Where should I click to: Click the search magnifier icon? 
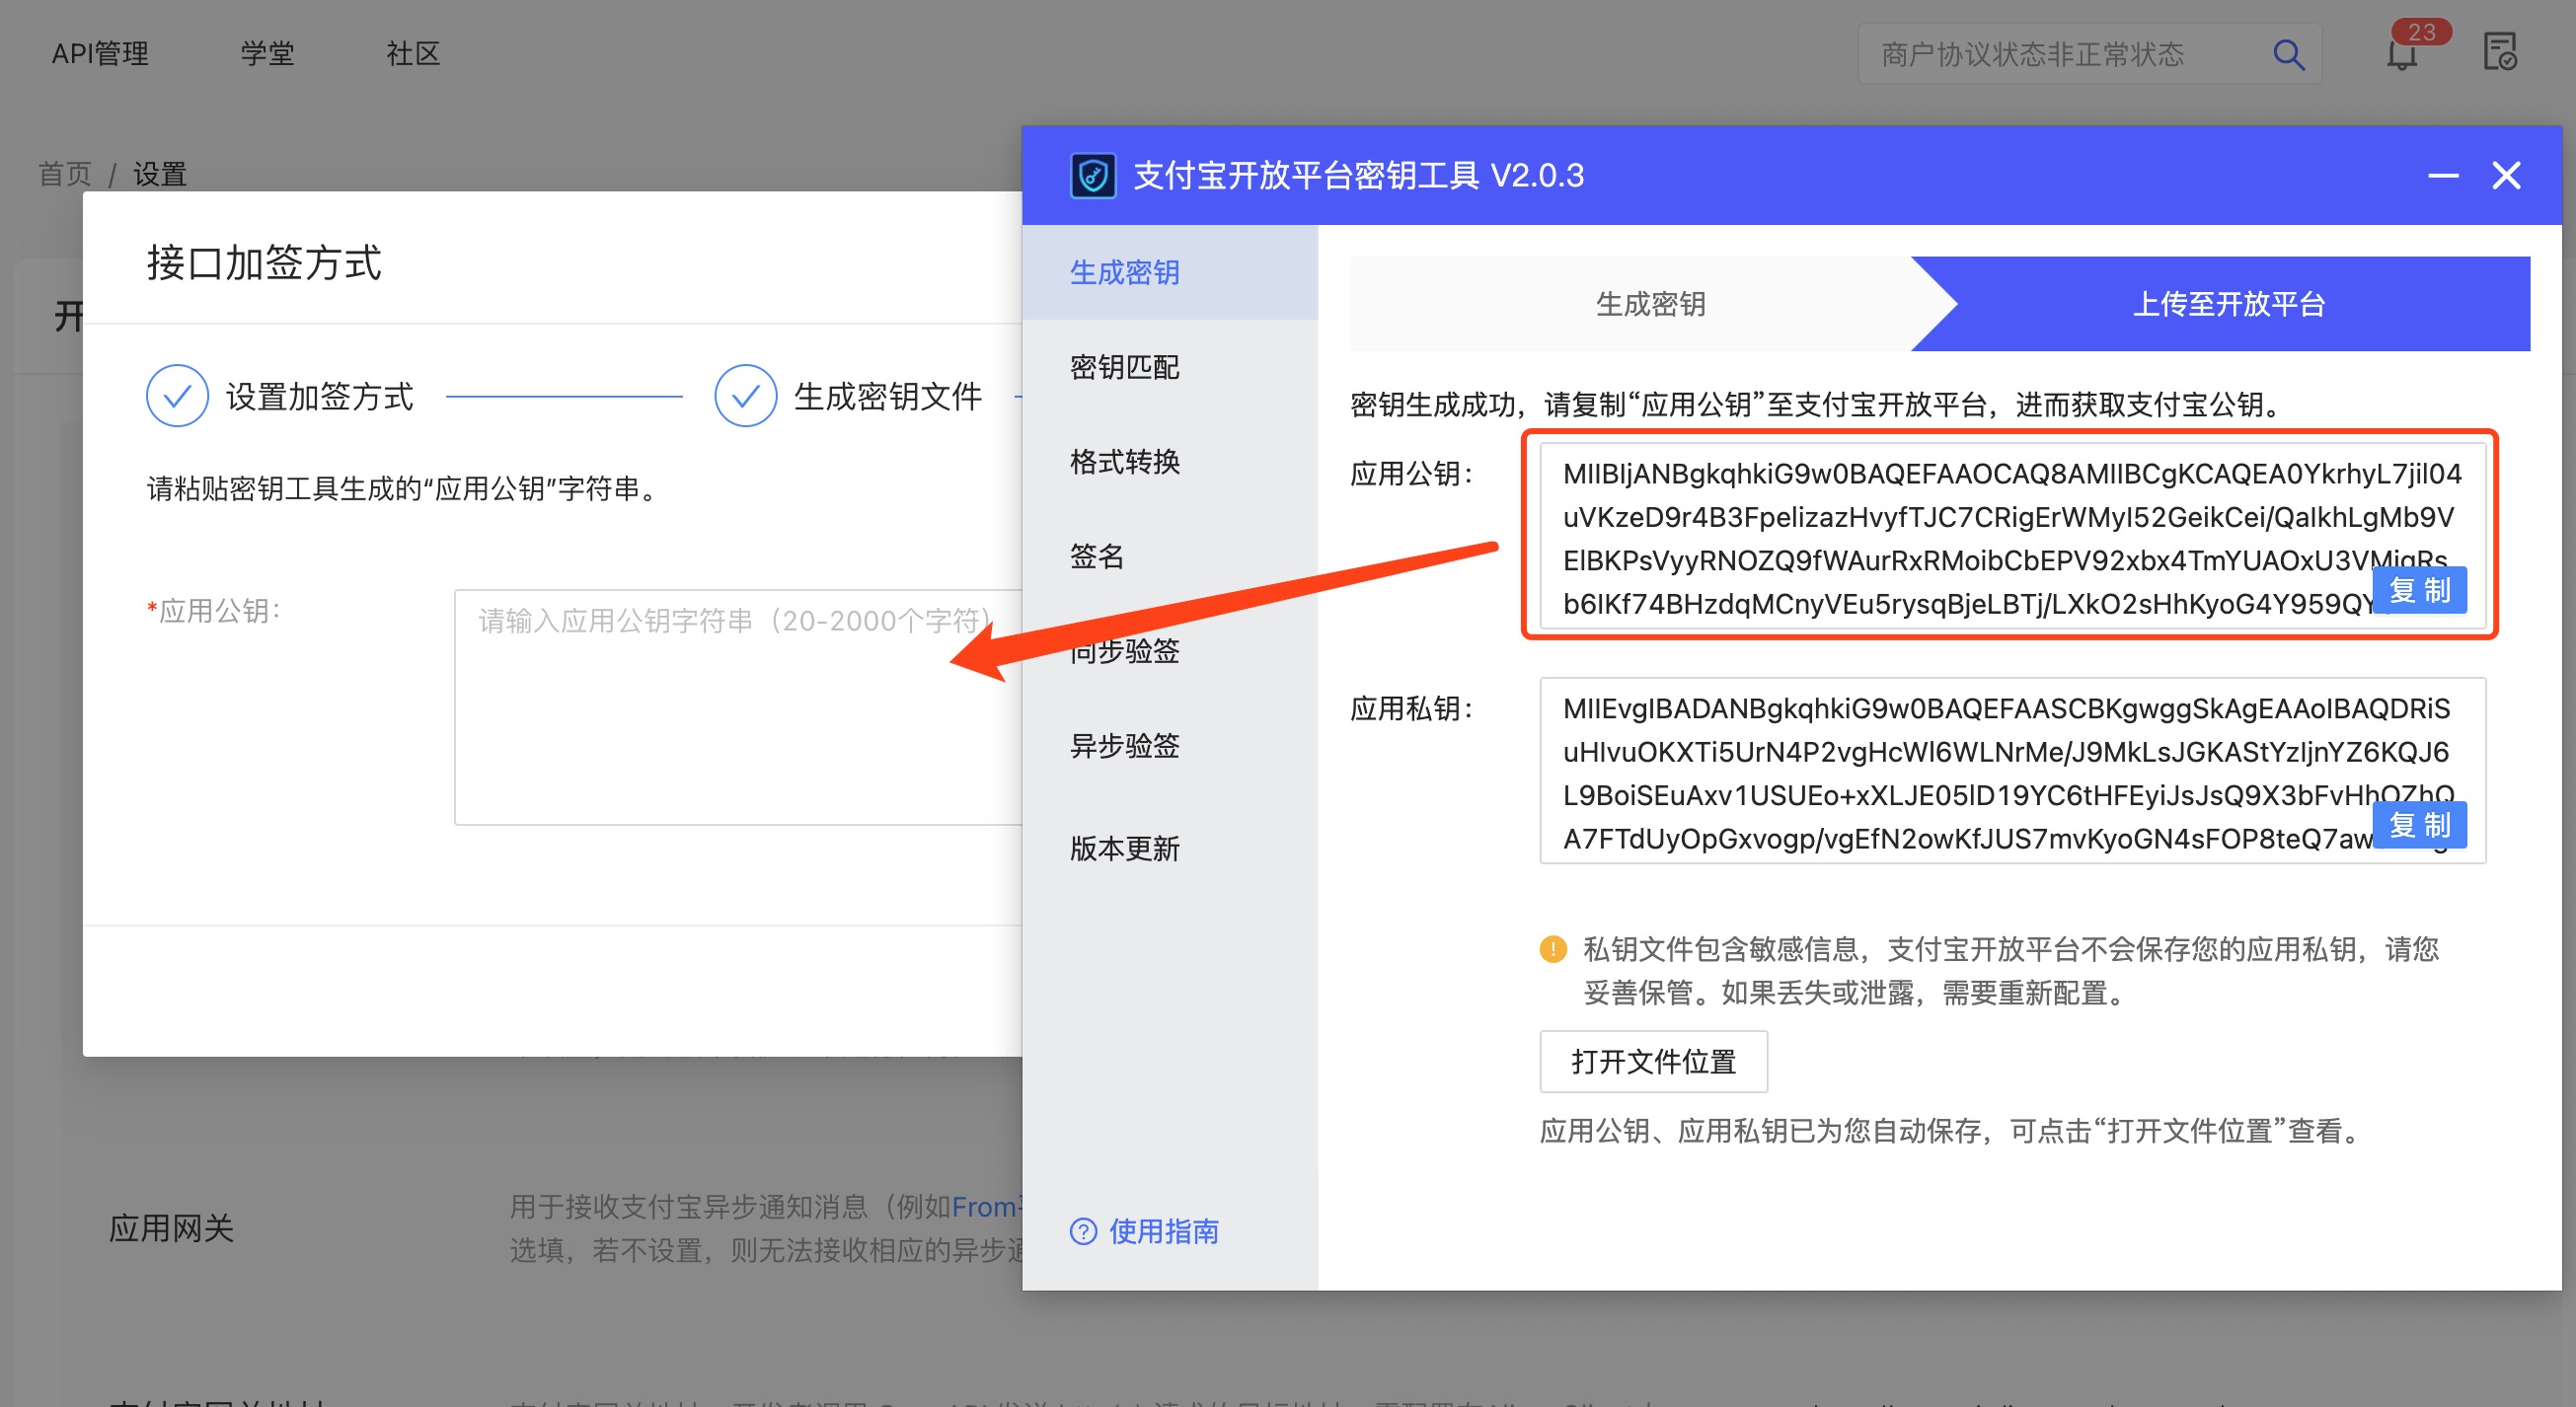(x=2288, y=54)
